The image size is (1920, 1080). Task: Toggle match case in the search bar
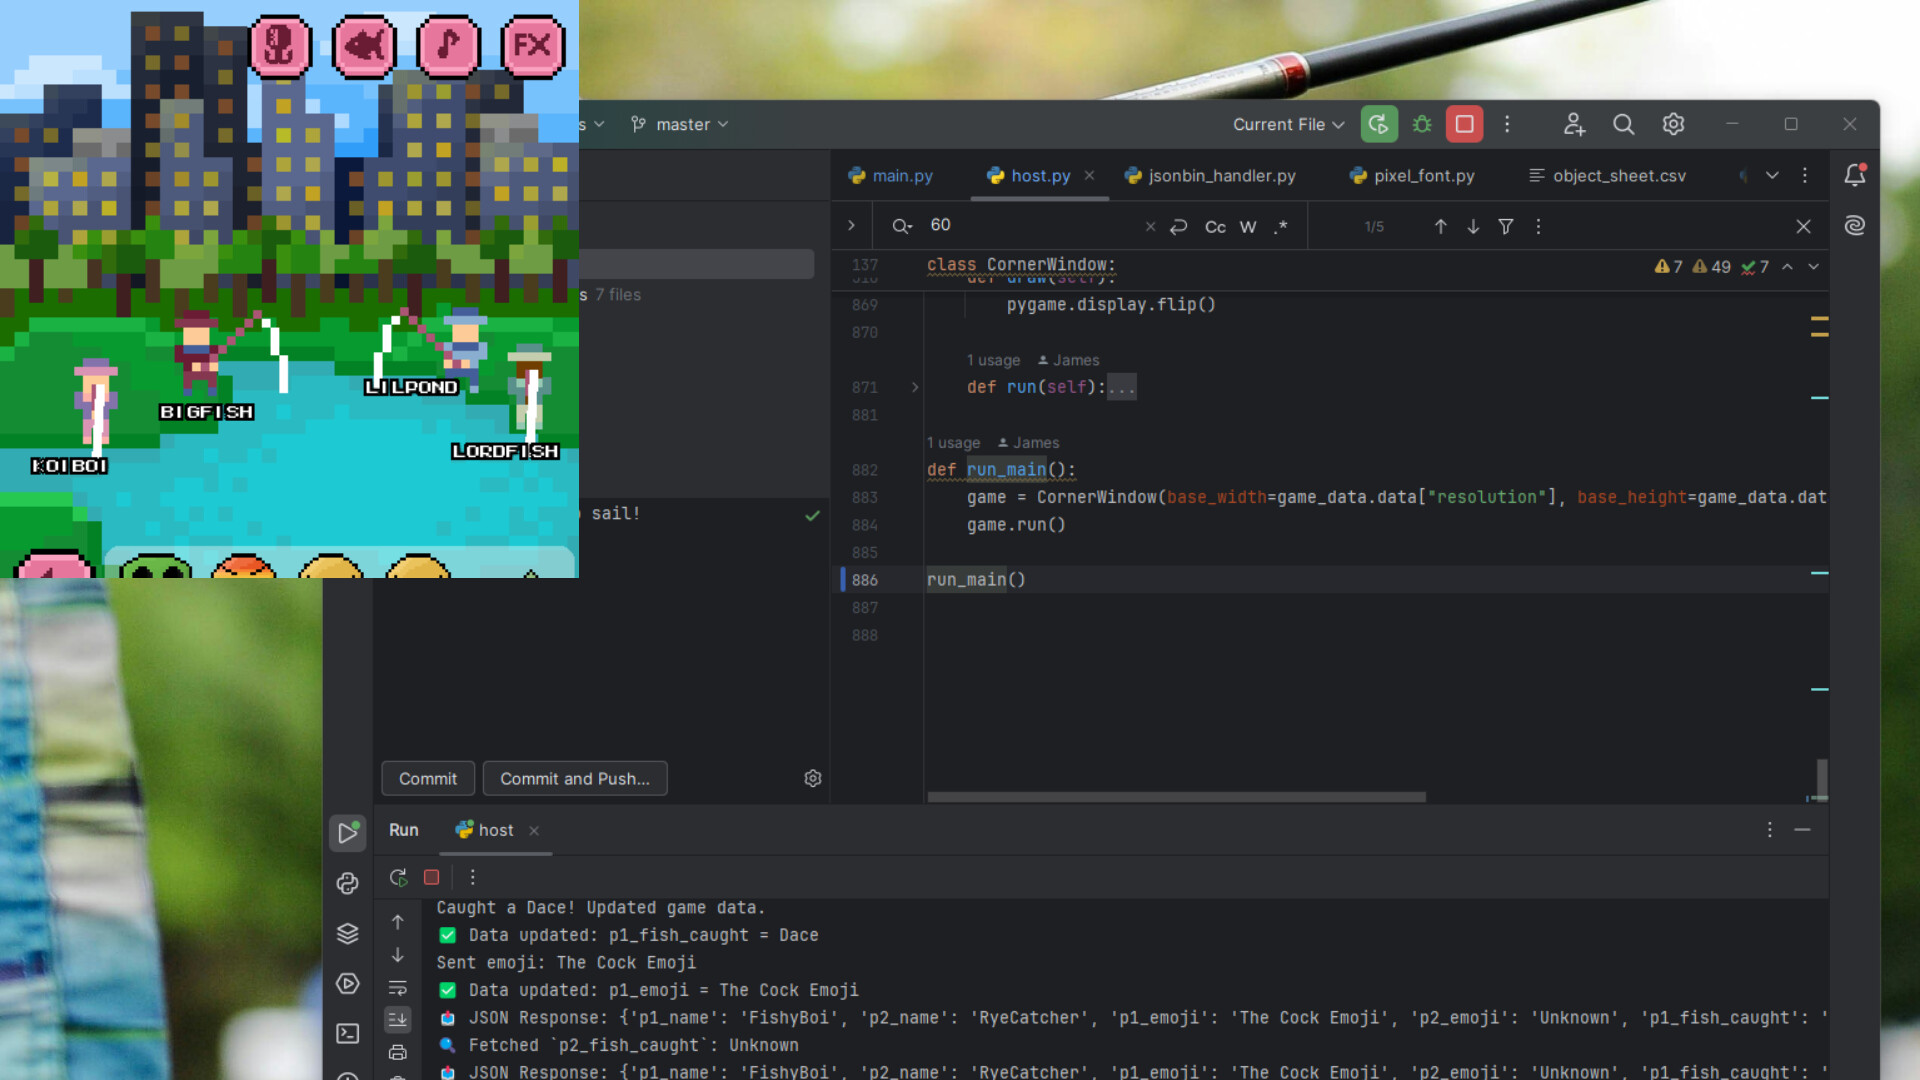1214,226
